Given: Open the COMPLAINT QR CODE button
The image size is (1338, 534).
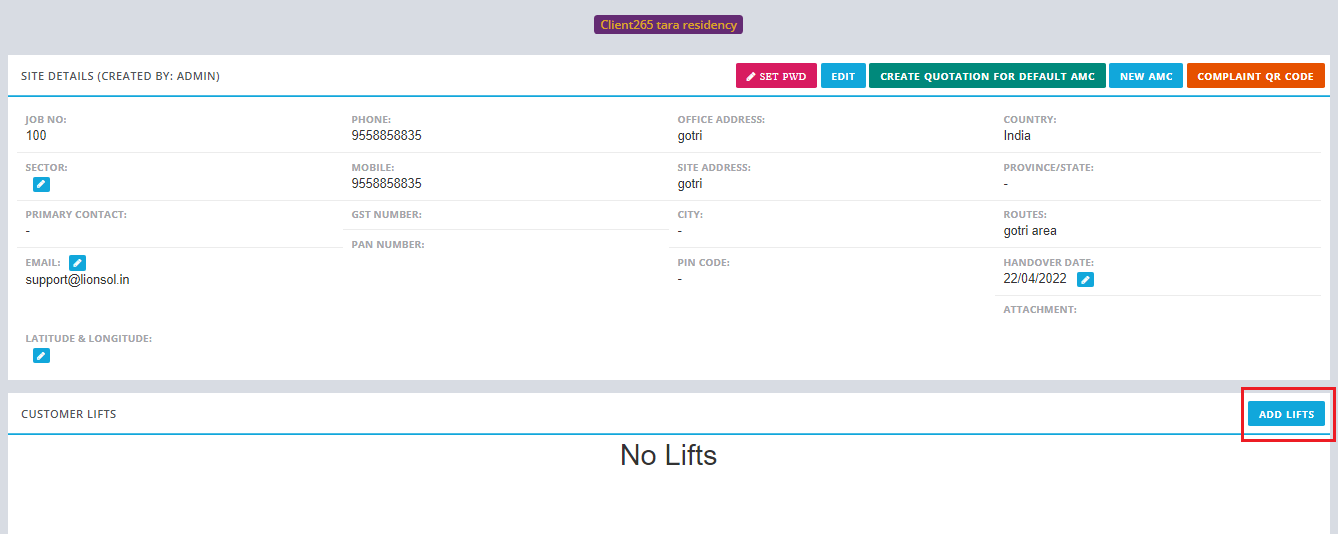Looking at the screenshot, I should tap(1255, 76).
